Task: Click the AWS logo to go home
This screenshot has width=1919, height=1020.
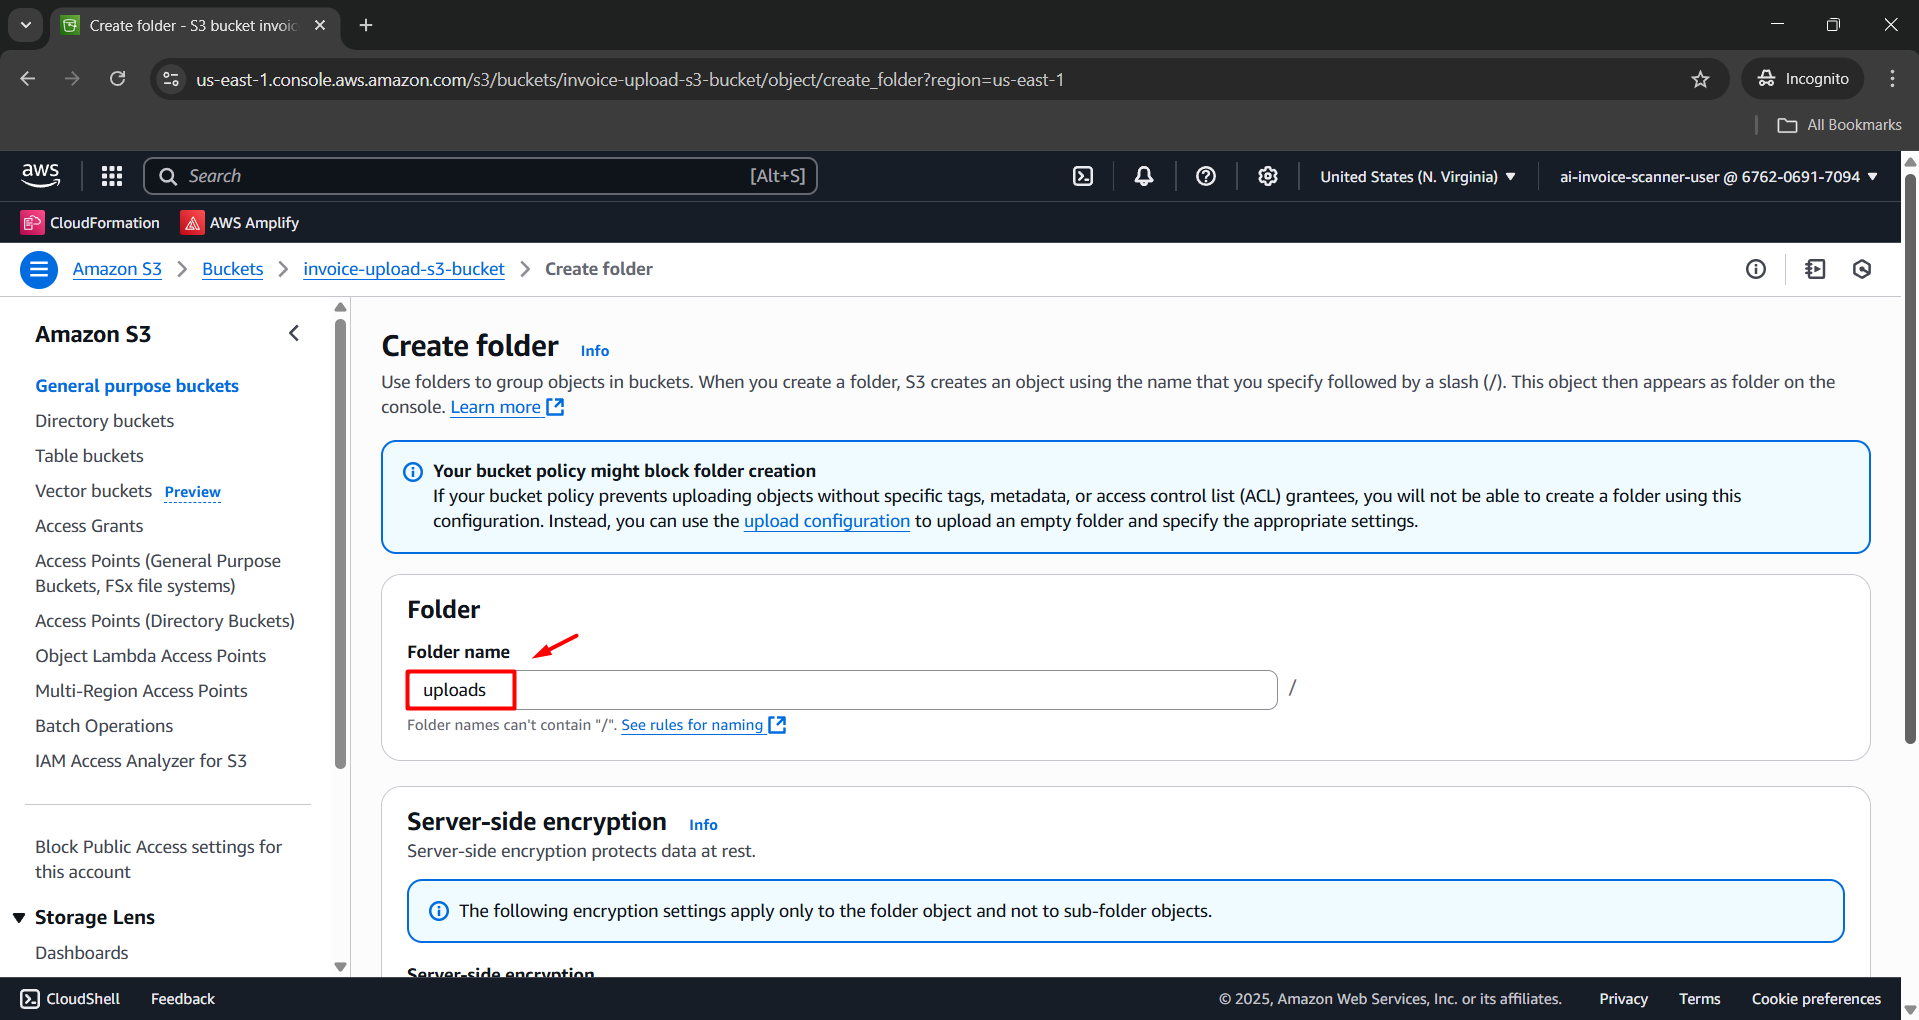Action: (40, 175)
